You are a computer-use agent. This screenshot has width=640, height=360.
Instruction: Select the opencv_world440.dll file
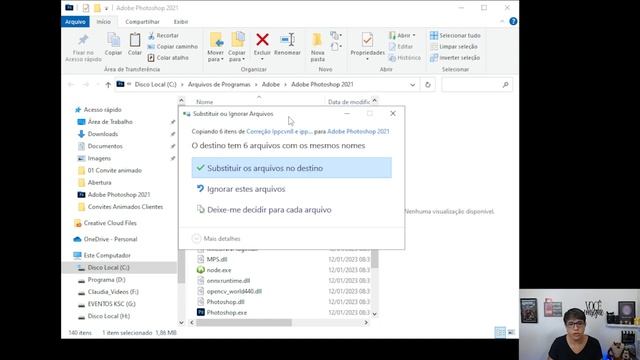click(234, 291)
